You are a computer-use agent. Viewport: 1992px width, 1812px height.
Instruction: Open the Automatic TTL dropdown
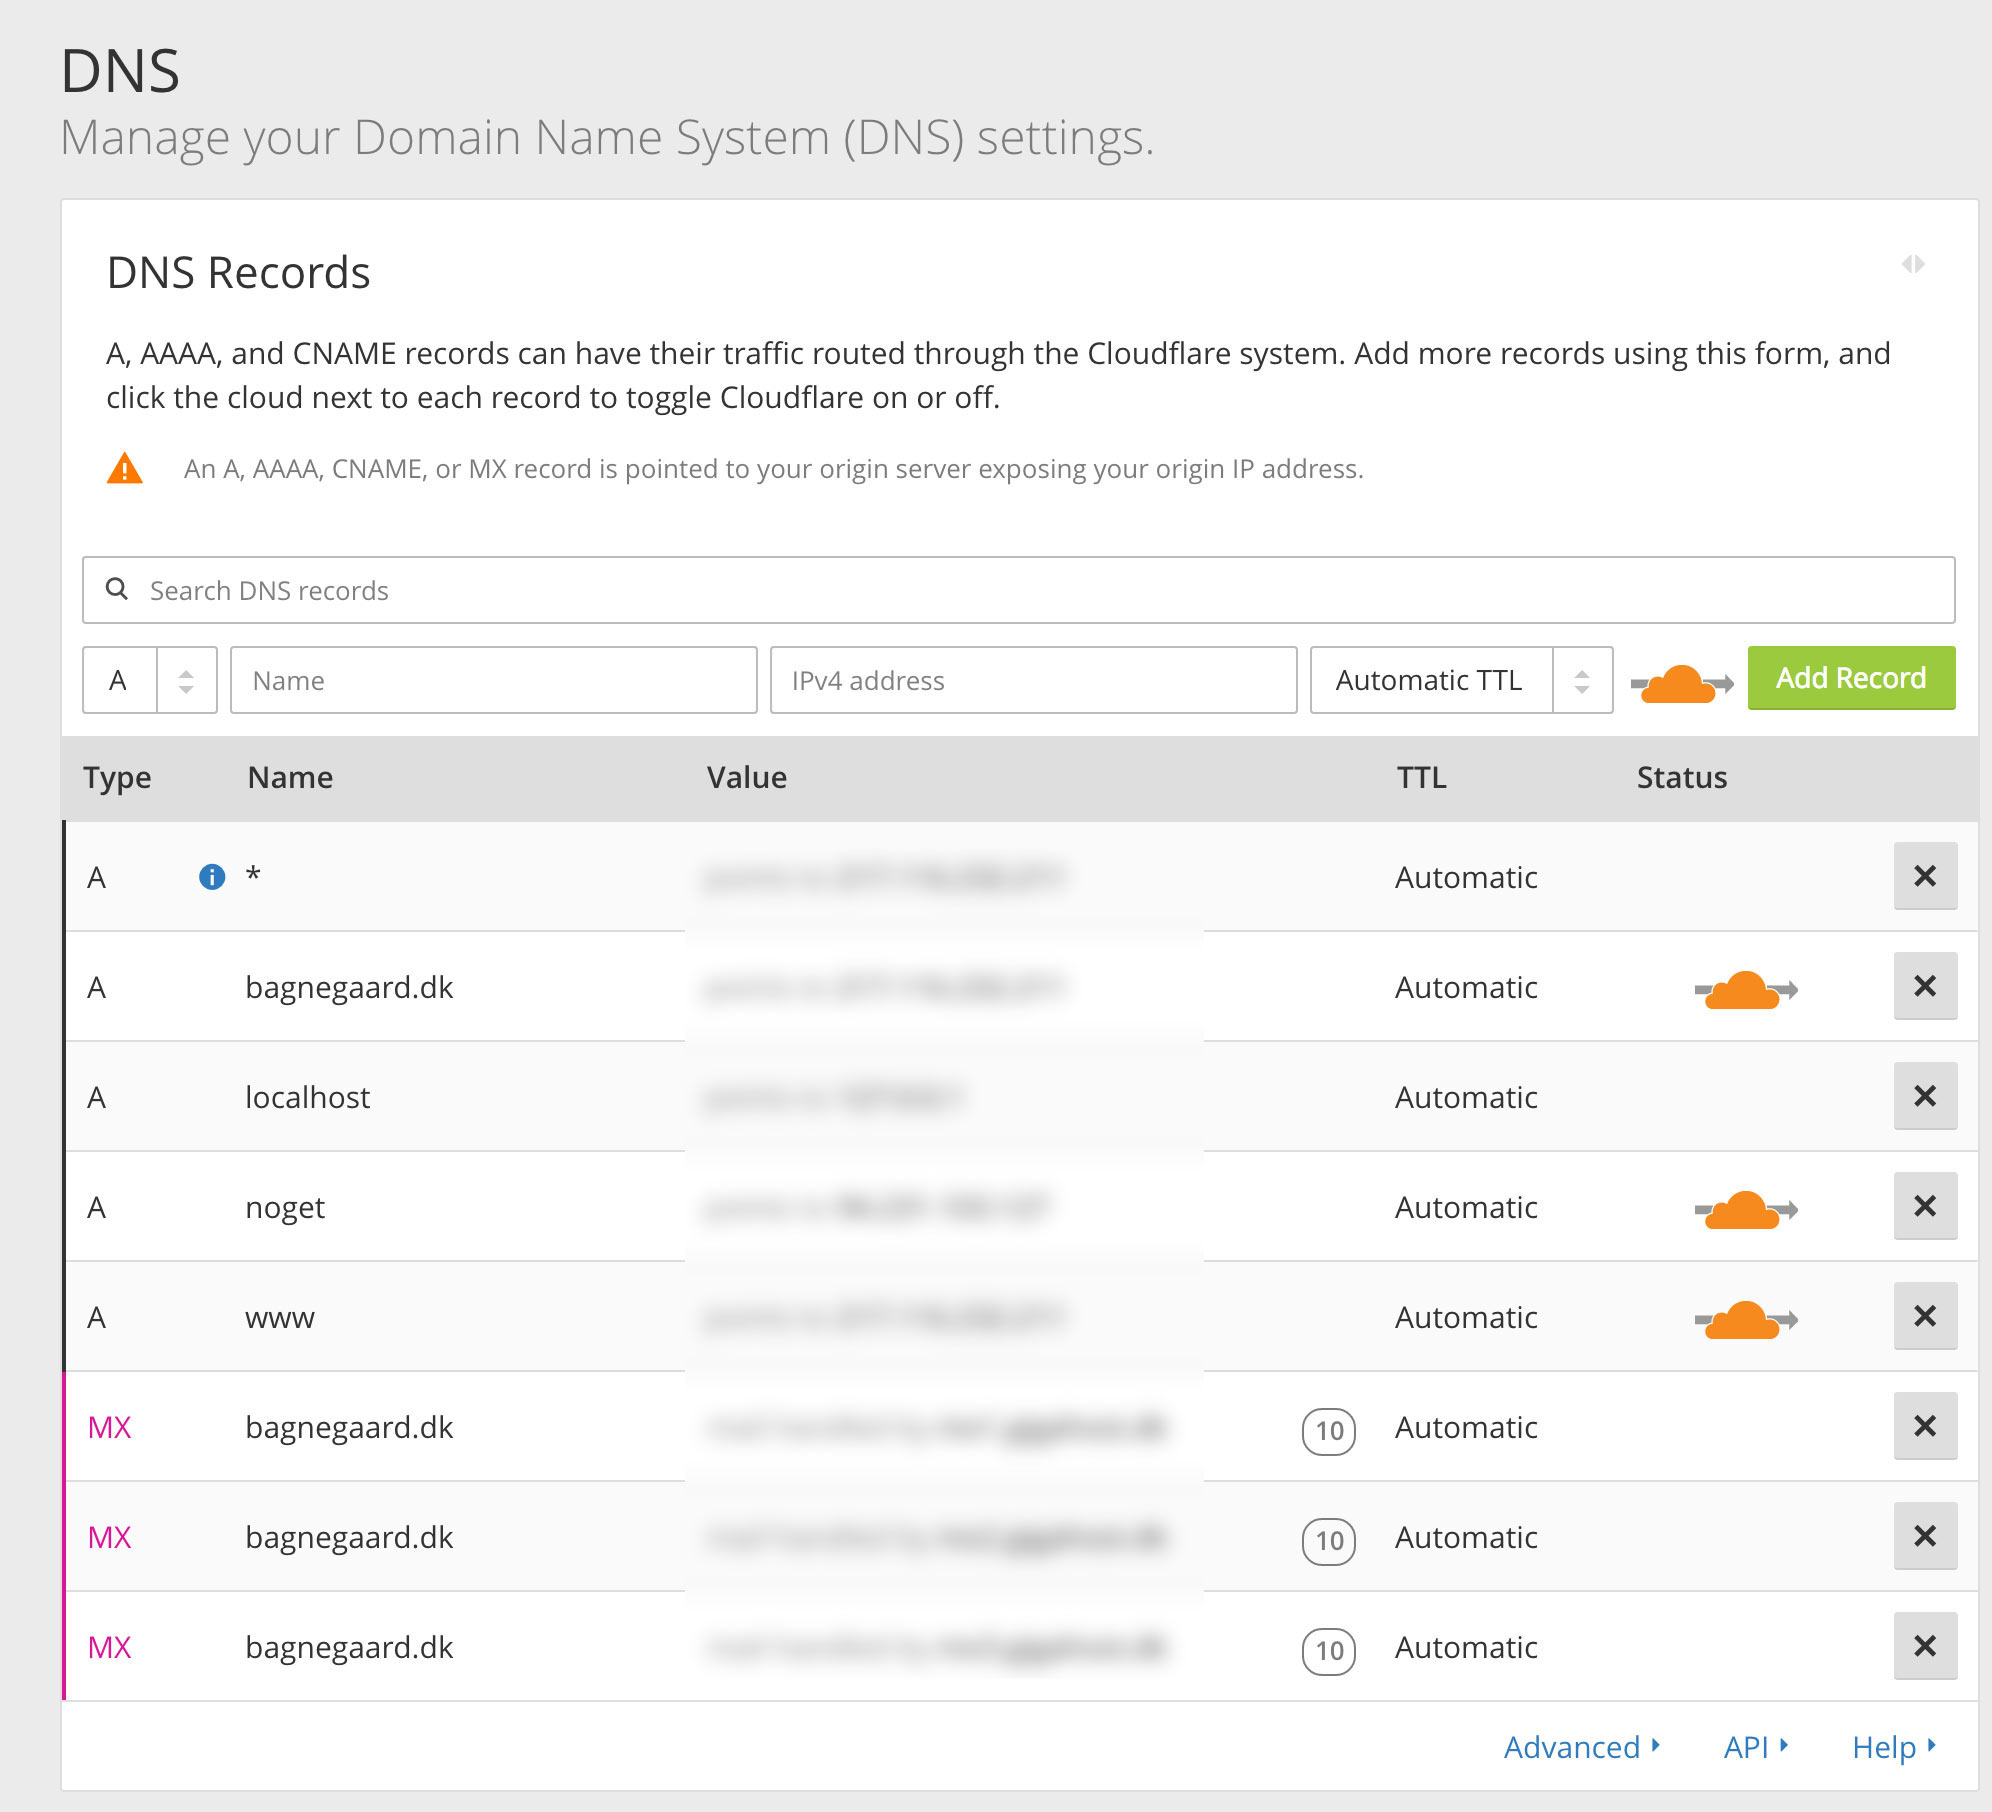pos(1460,680)
